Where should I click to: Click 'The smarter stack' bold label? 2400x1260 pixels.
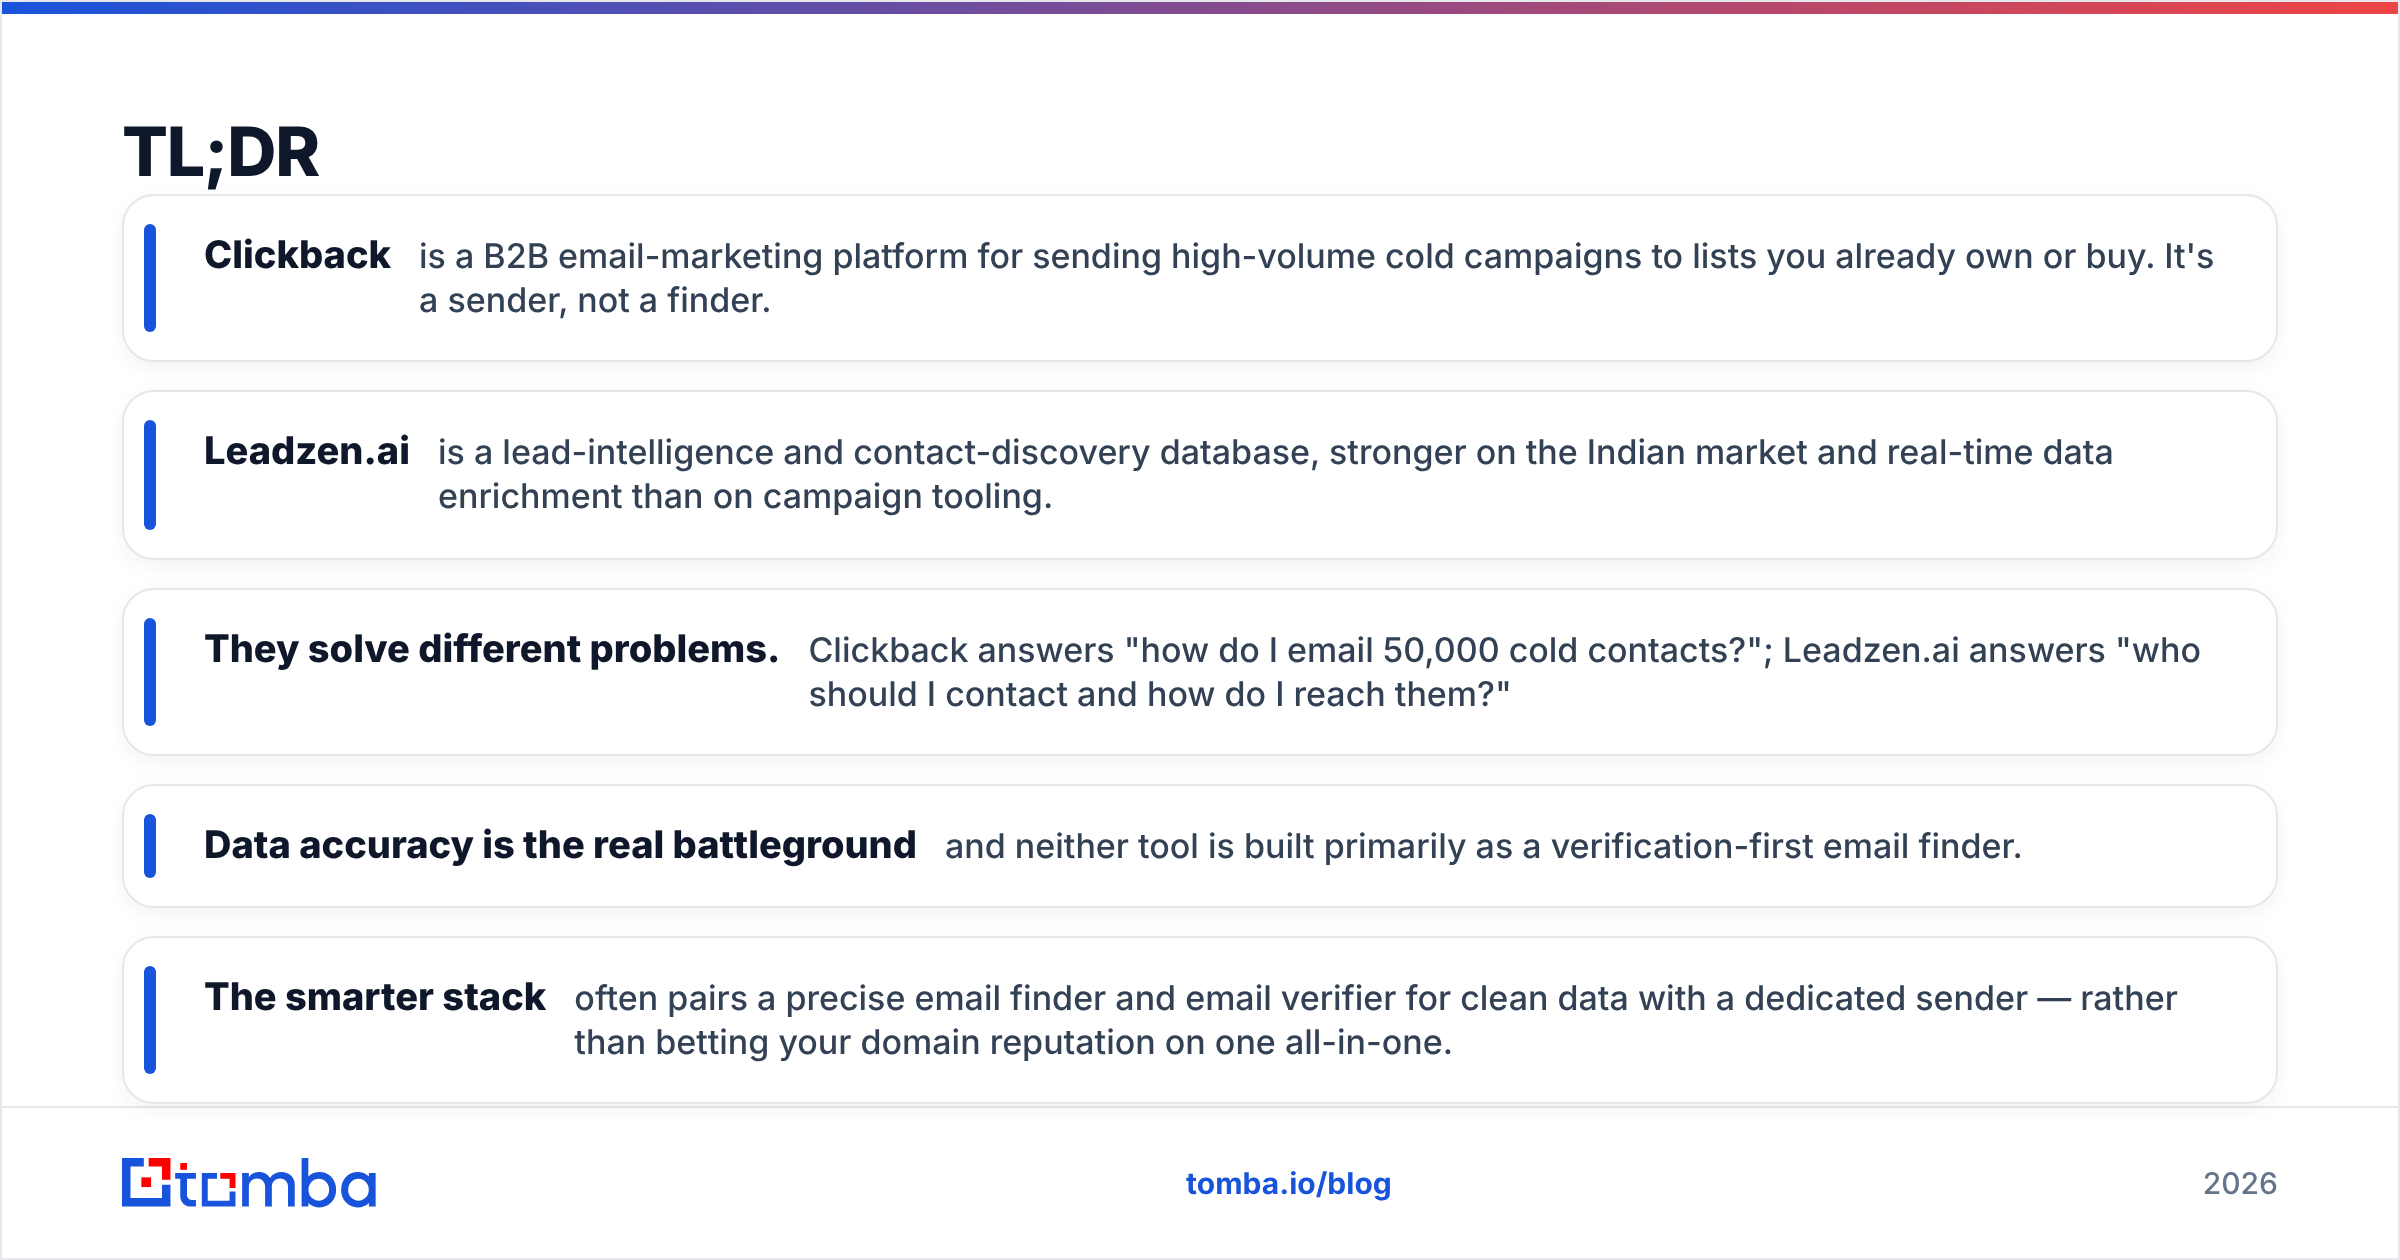click(375, 997)
